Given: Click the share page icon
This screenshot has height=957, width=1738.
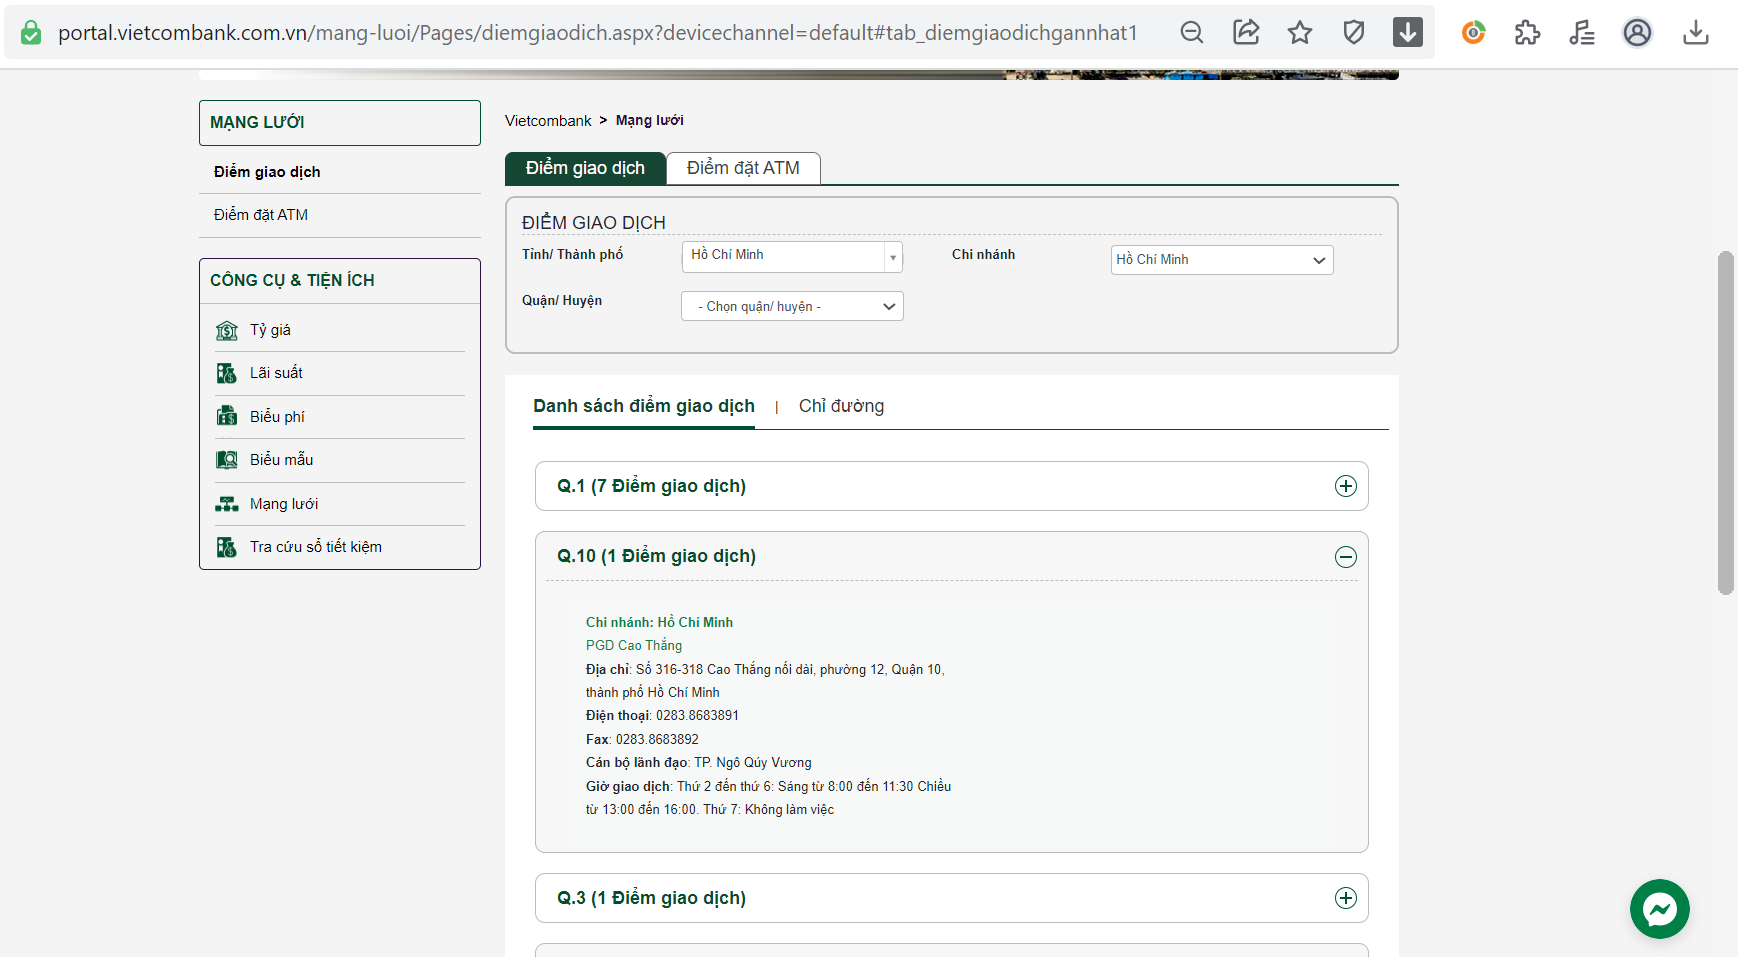Looking at the screenshot, I should 1246,33.
